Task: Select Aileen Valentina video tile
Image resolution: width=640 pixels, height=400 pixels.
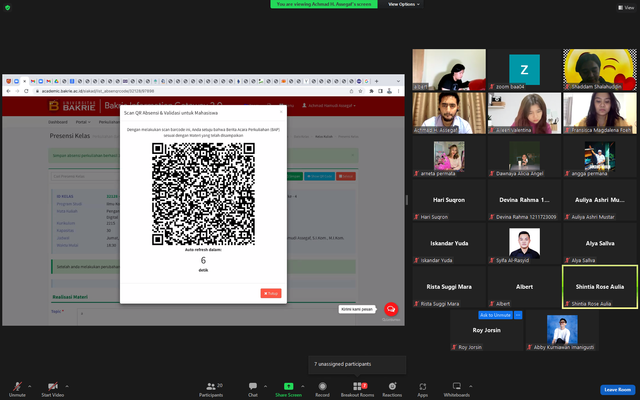Action: click(x=524, y=113)
